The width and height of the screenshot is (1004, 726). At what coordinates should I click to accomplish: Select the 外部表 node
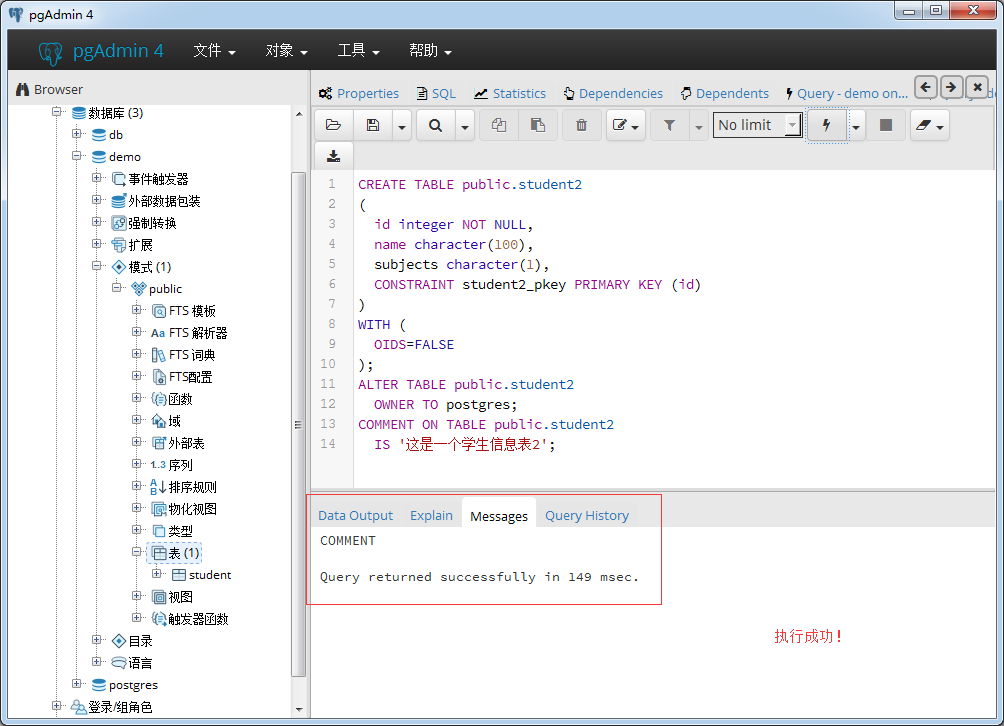pos(178,443)
